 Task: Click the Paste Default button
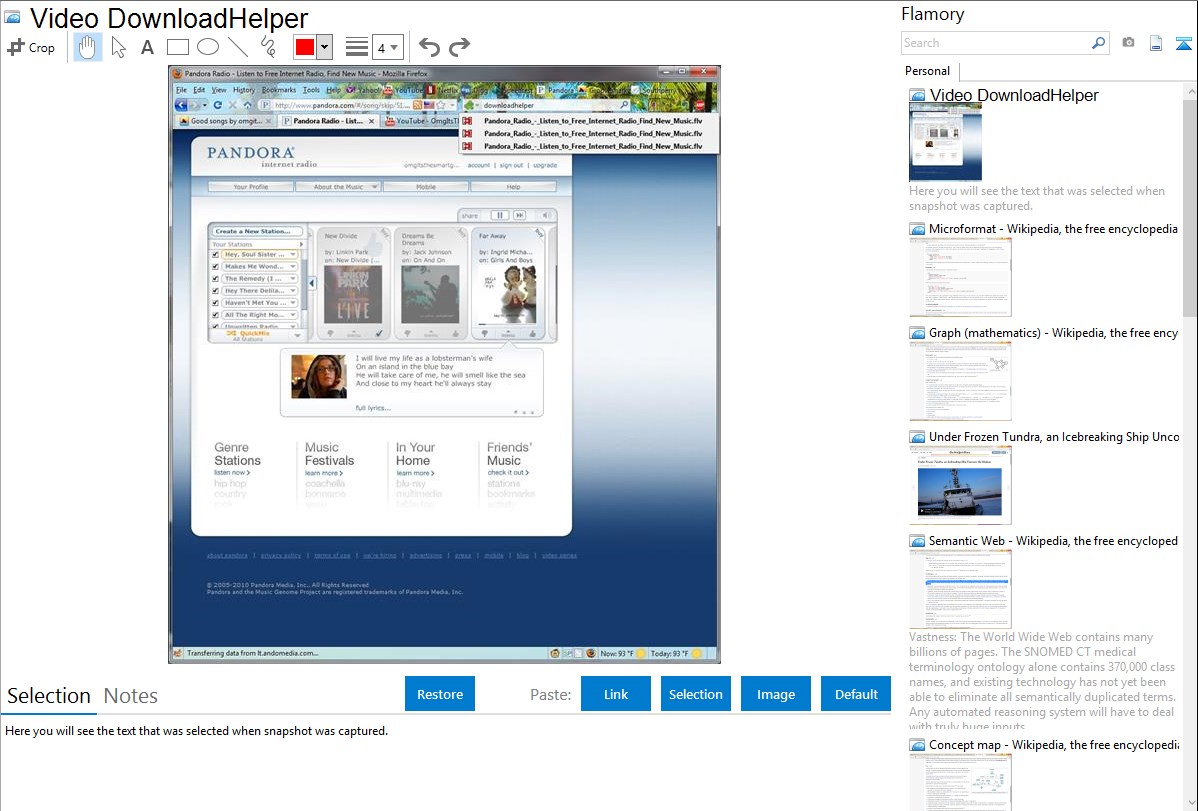coord(856,694)
